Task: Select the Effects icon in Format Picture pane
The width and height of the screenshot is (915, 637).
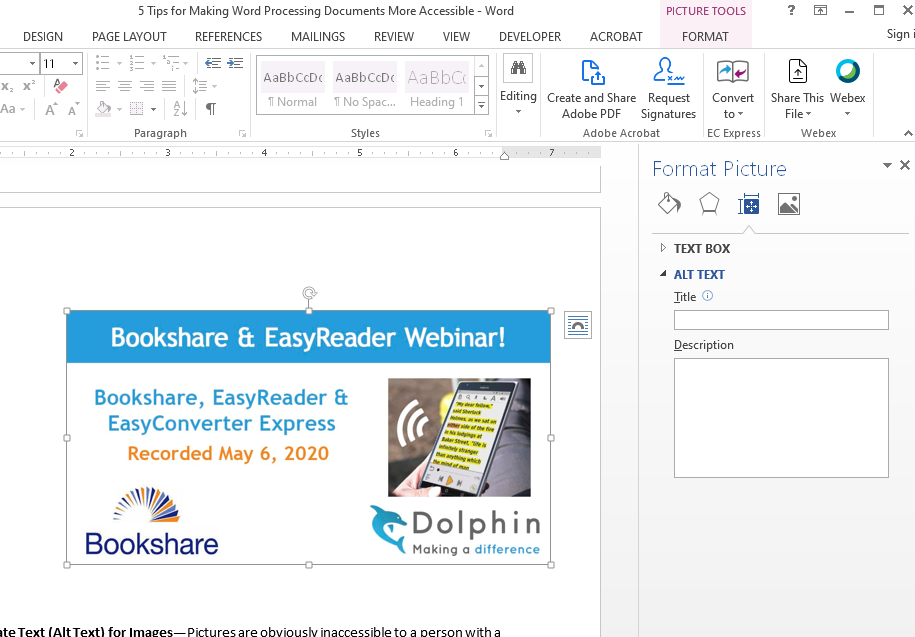Action: tap(709, 203)
